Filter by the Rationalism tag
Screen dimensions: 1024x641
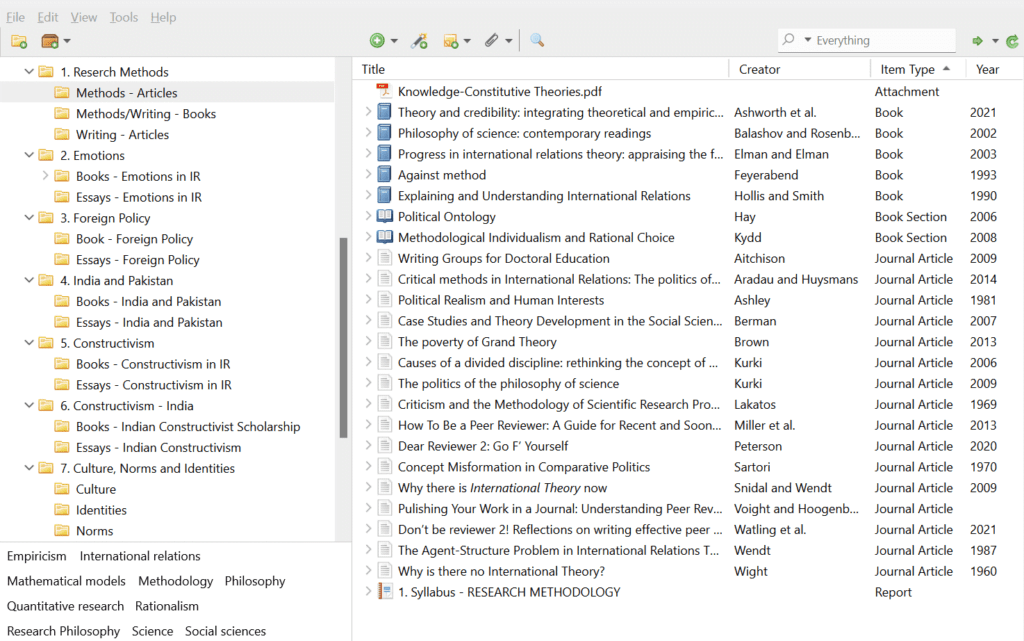click(x=167, y=606)
